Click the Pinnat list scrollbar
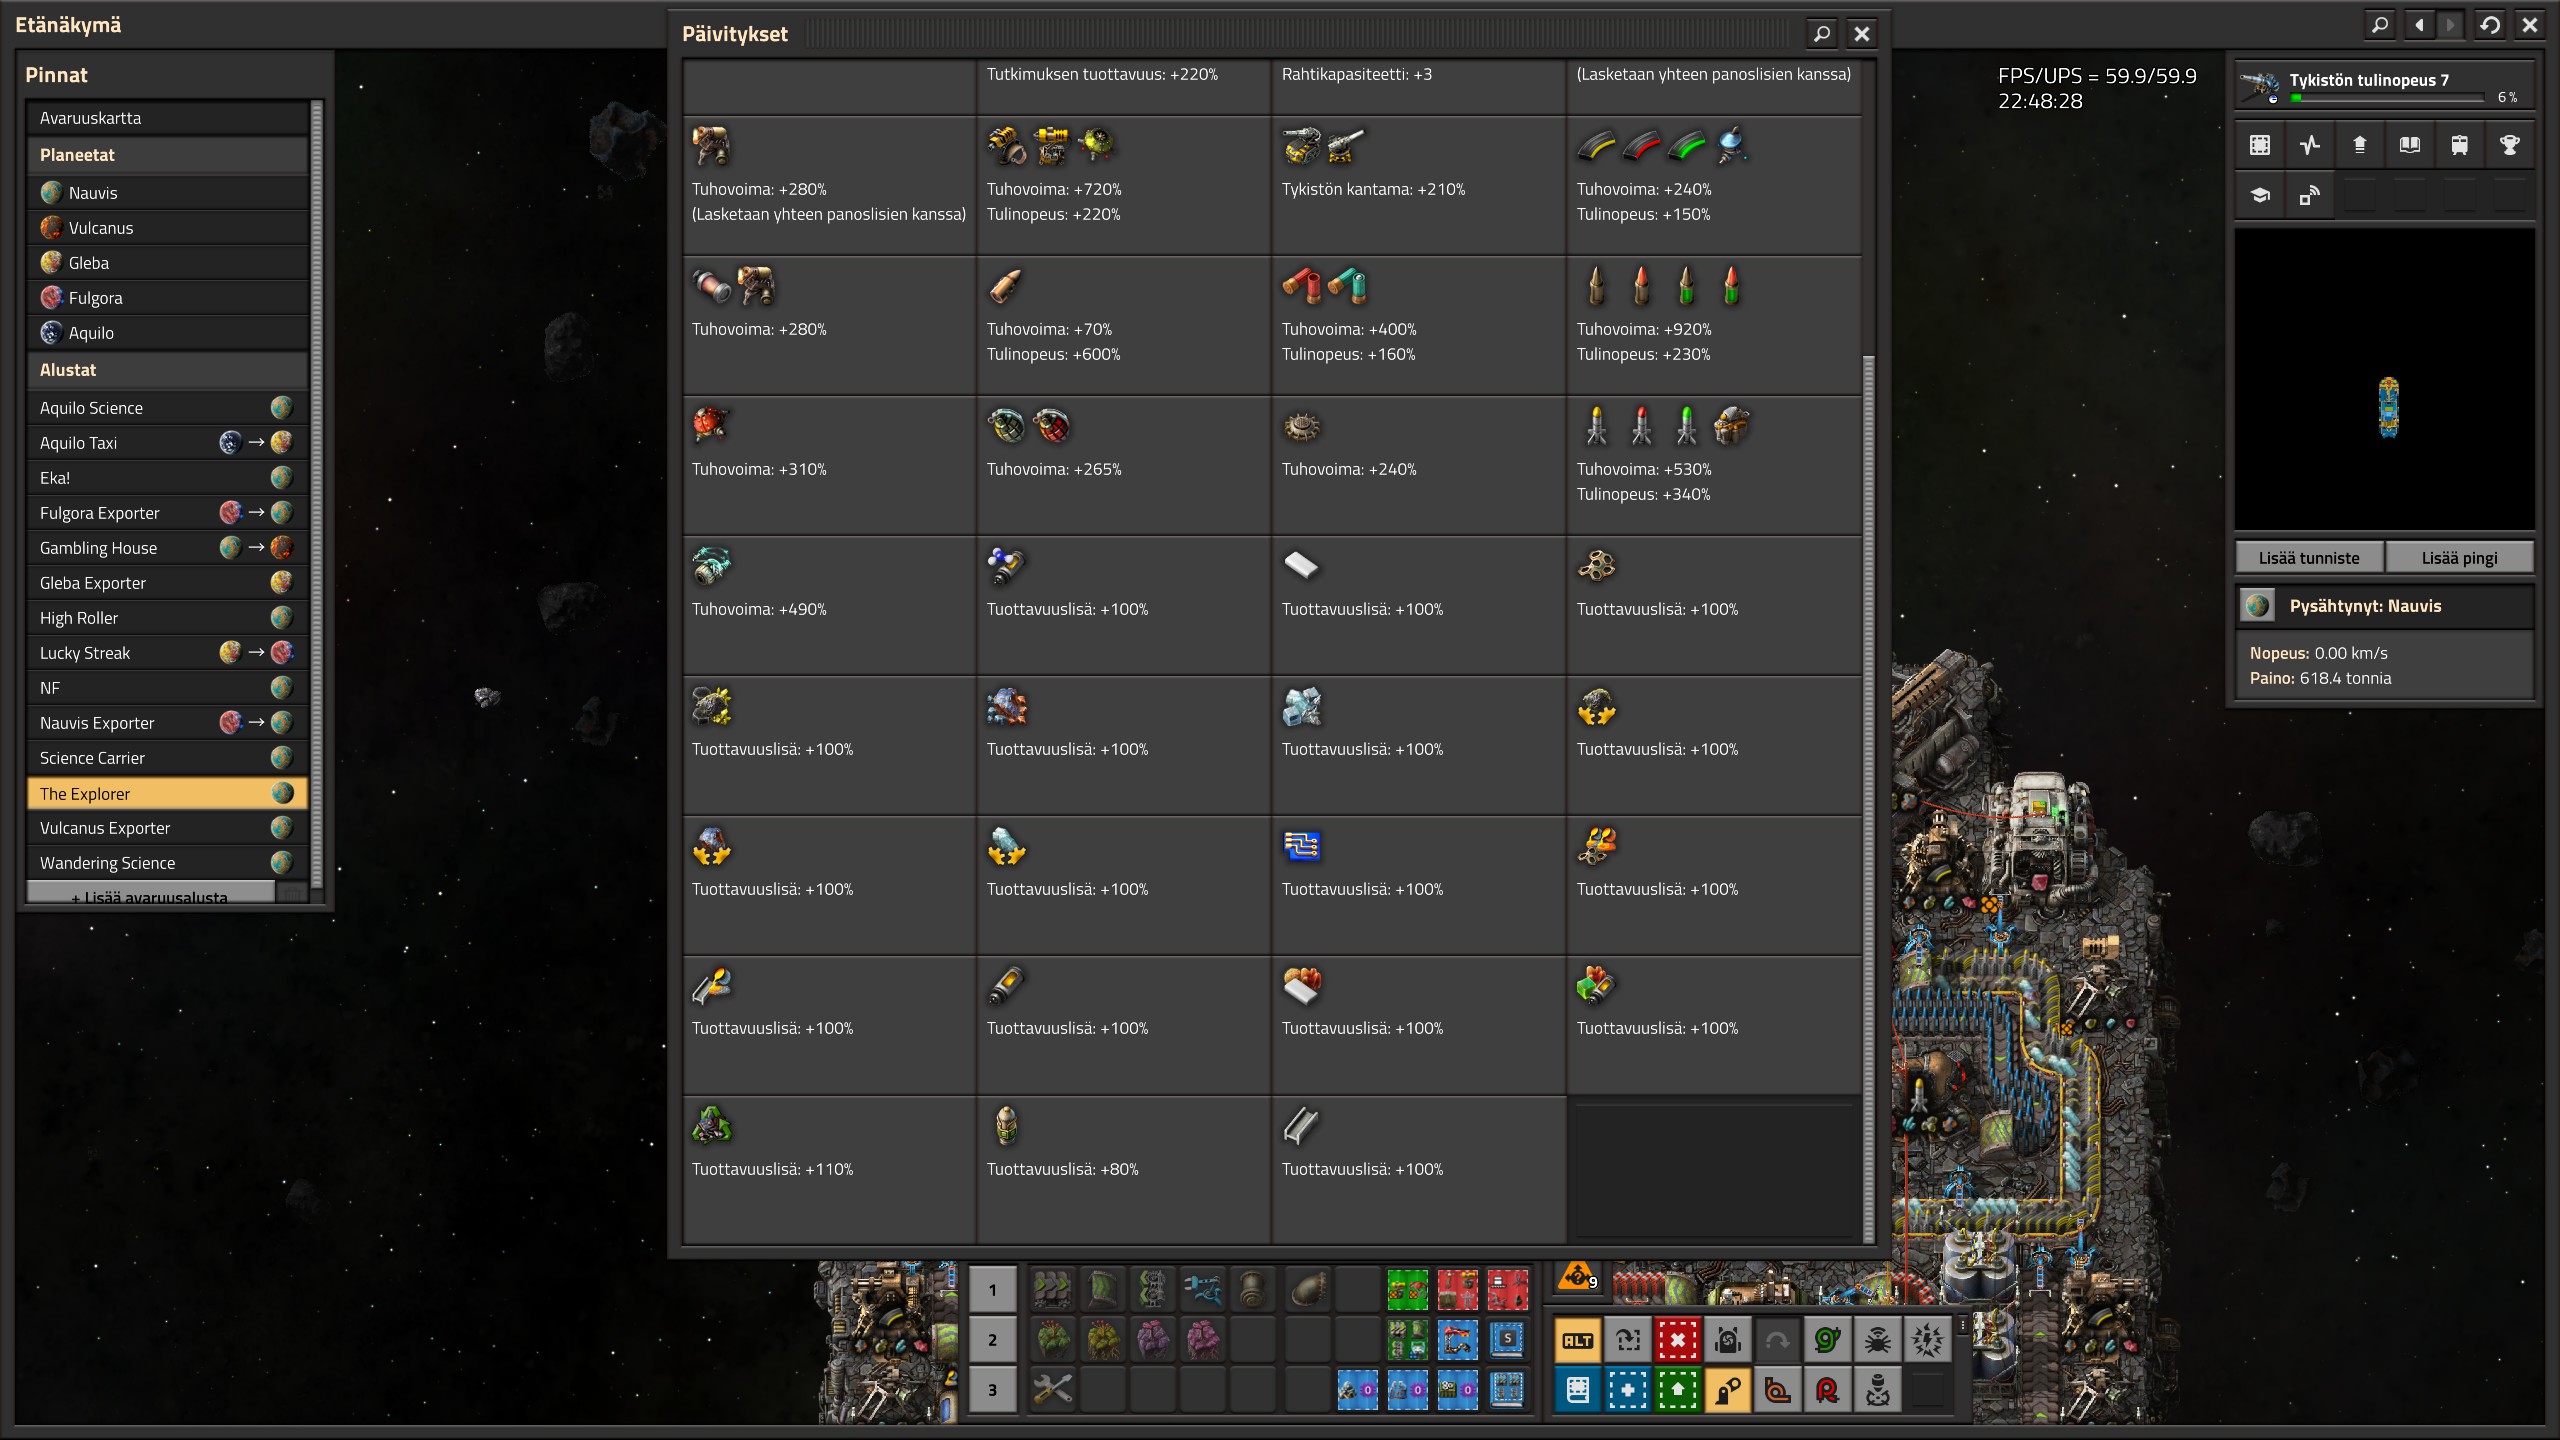 pyautogui.click(x=317, y=494)
